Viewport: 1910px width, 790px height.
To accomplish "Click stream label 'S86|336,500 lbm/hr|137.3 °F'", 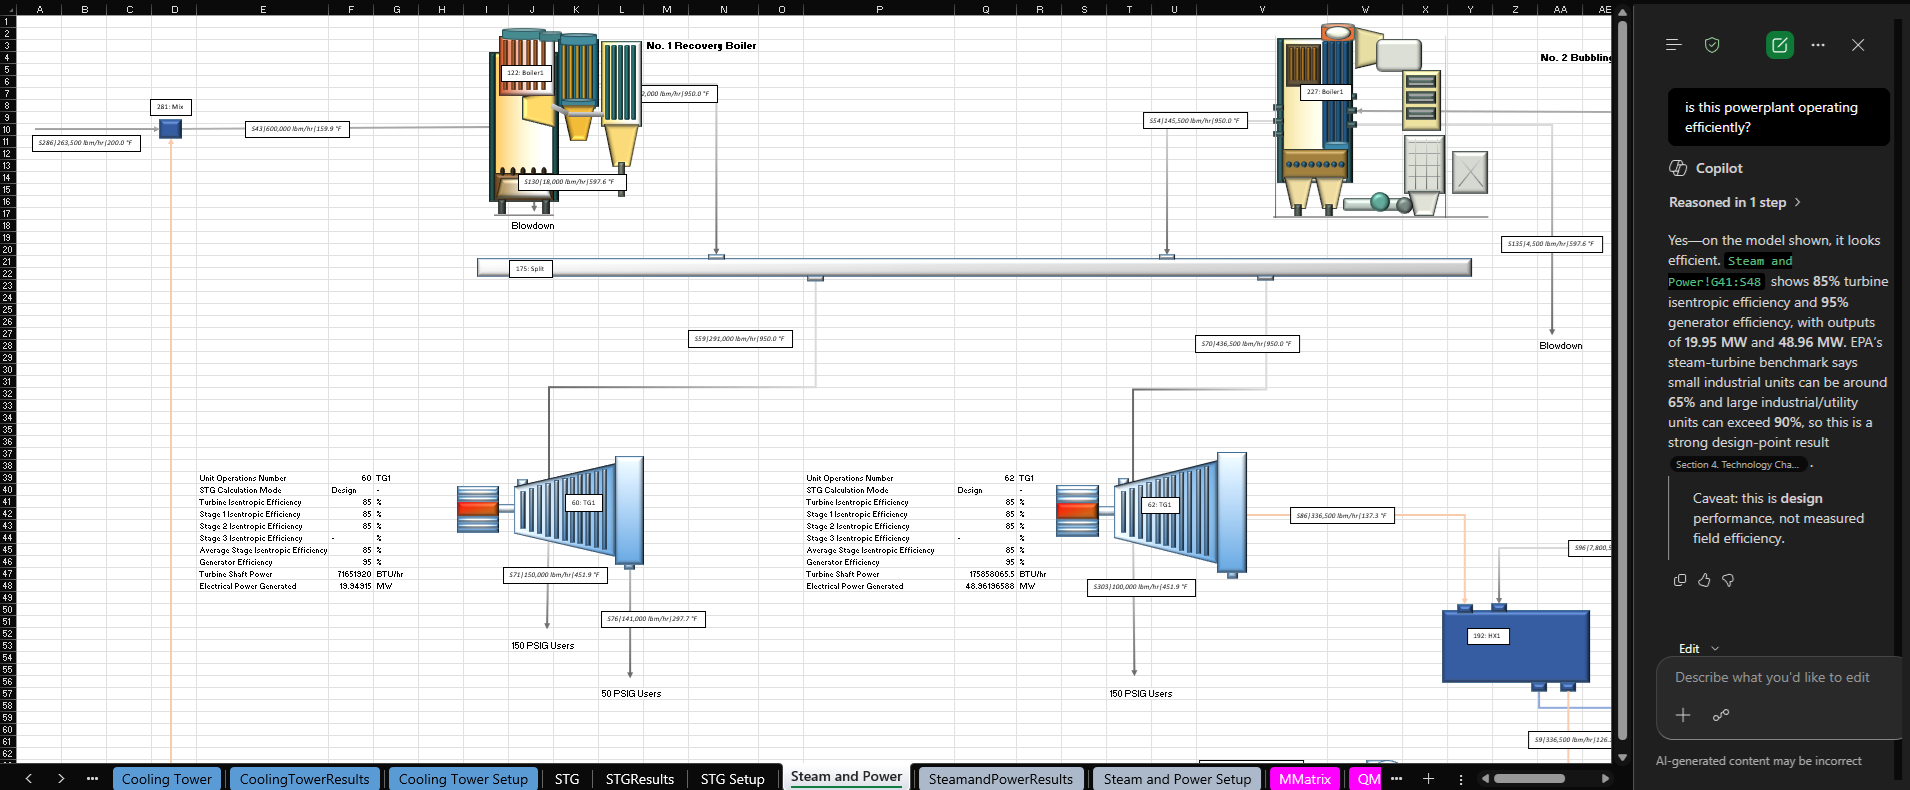I will click(1342, 516).
